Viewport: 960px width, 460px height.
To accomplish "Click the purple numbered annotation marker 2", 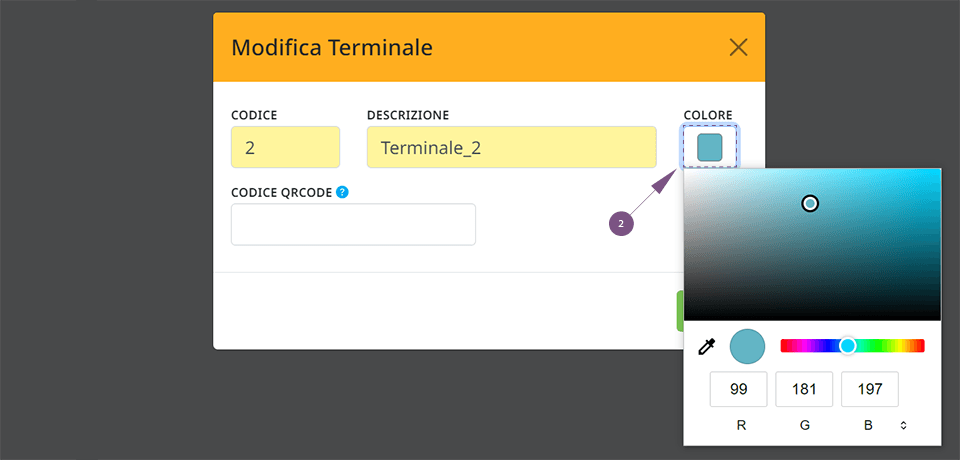I will click(x=621, y=224).
